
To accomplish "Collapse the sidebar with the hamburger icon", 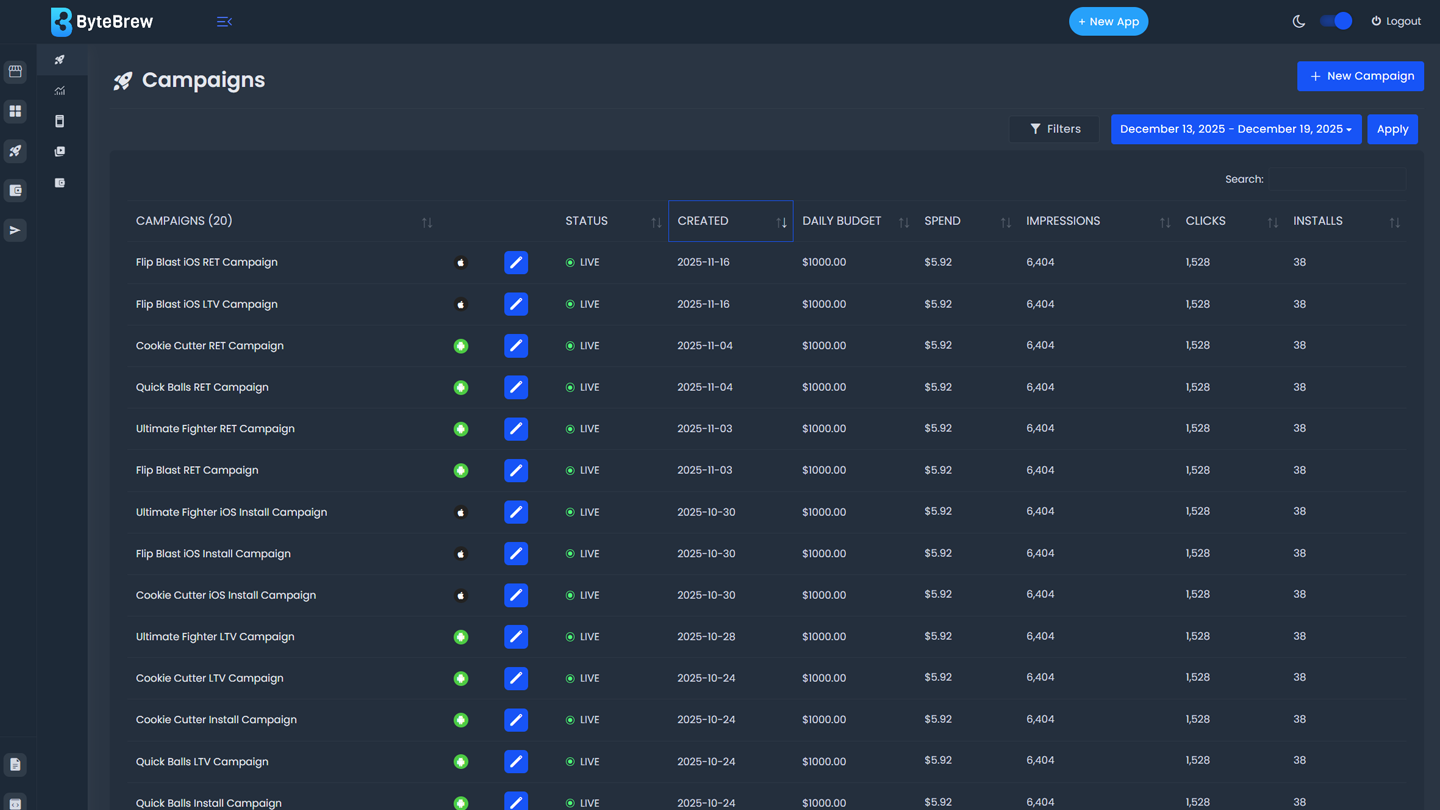I will 224,21.
